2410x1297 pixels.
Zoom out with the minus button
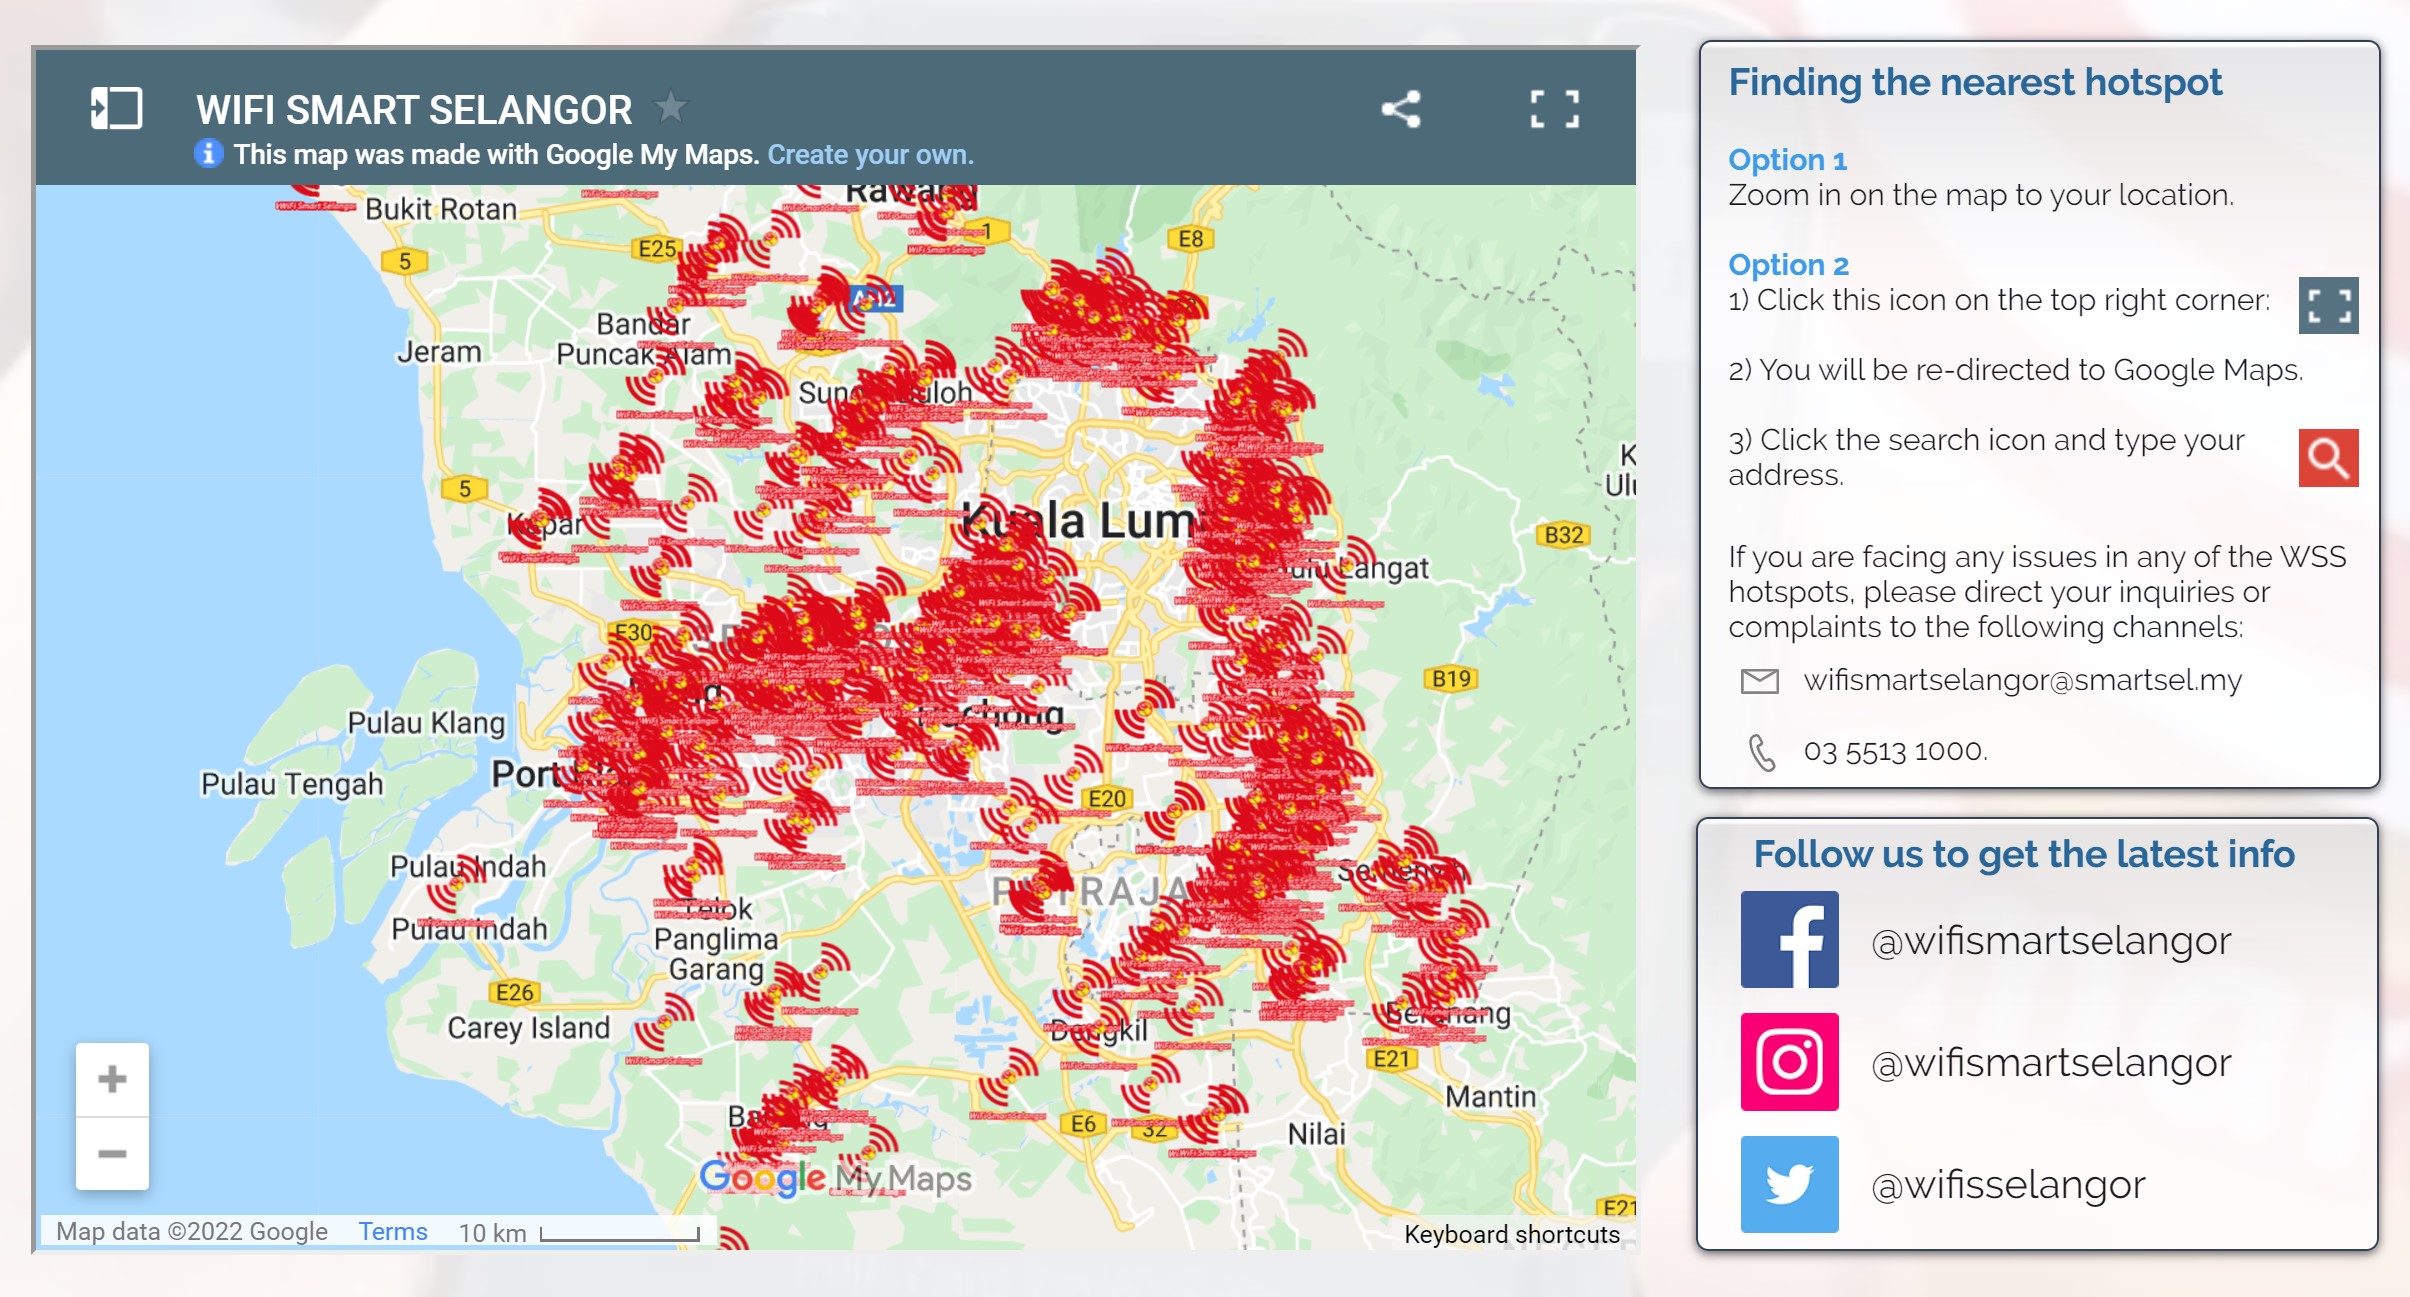[112, 1153]
